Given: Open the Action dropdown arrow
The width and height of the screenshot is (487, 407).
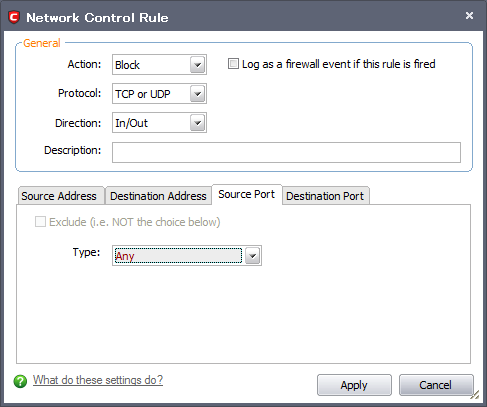Looking at the screenshot, I should click(x=197, y=65).
